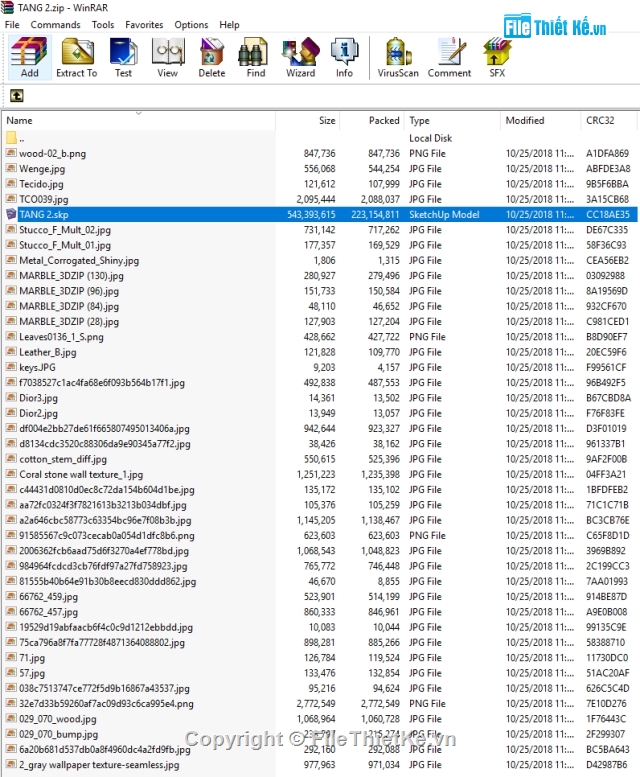
Task: Sort by Type column header
Action: coord(452,120)
